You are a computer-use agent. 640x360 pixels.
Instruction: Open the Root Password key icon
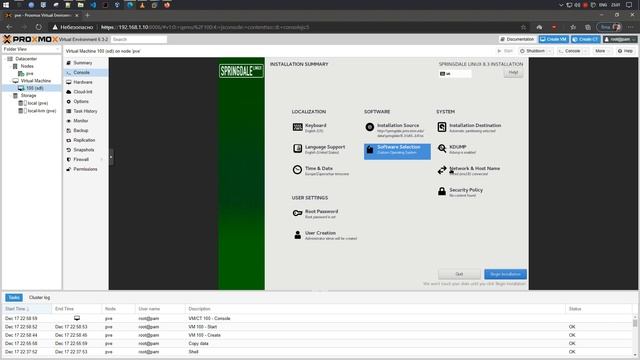[298, 213]
